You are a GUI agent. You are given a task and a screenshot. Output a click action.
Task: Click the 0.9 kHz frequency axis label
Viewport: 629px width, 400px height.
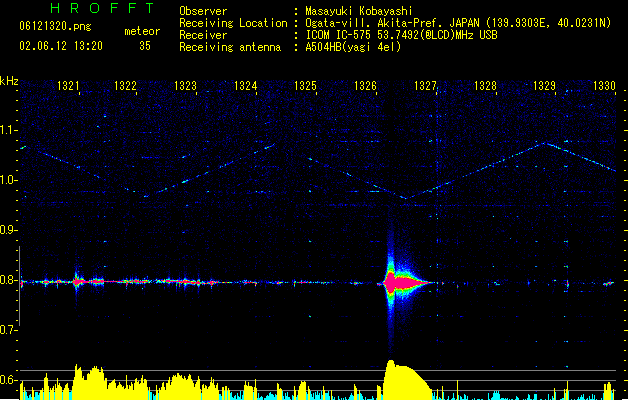point(8,230)
